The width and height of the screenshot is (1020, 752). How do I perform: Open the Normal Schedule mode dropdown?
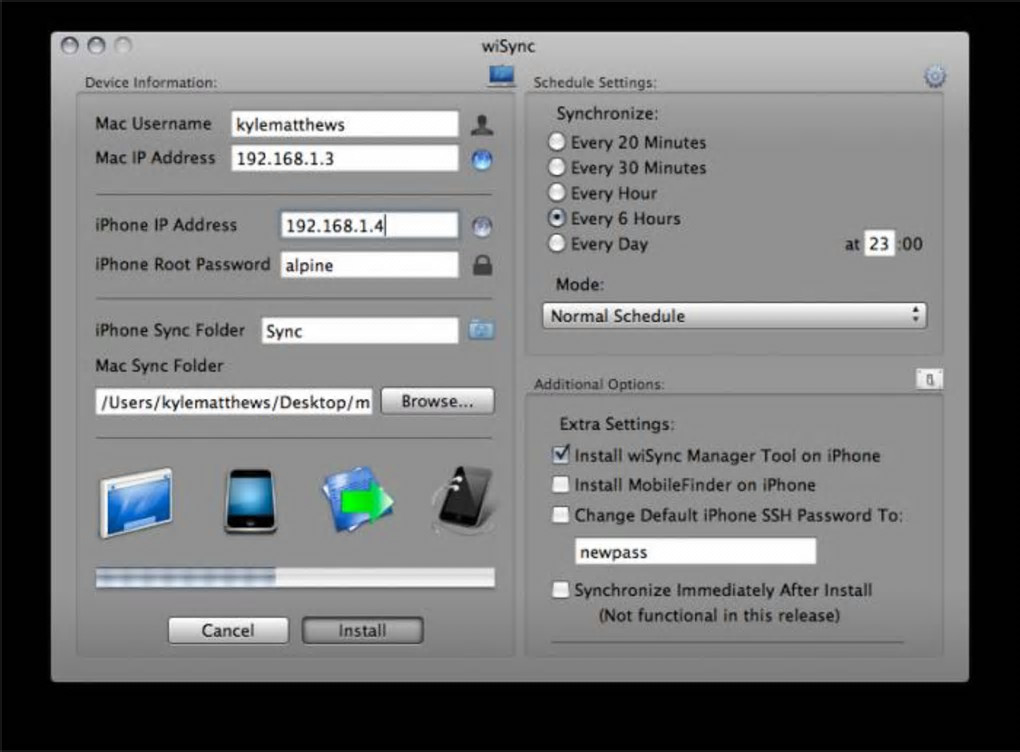tap(734, 316)
